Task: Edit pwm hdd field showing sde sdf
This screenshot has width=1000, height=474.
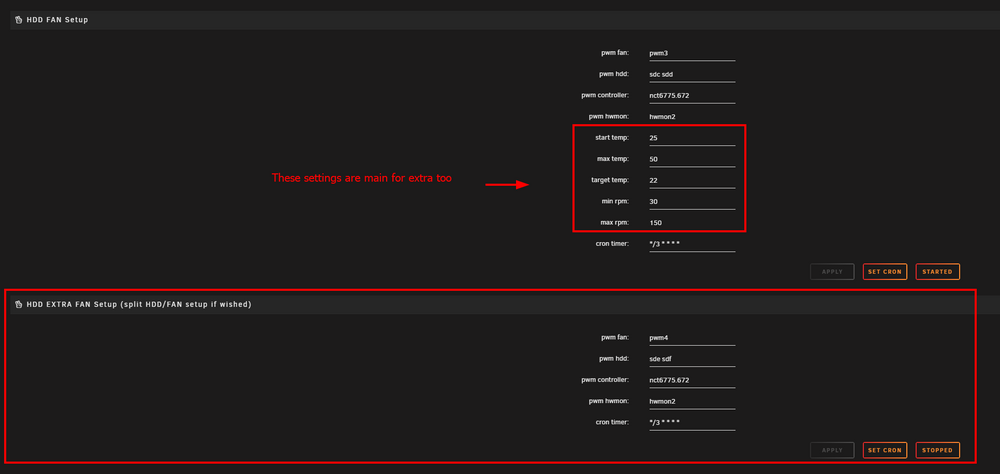Action: [x=692, y=359]
